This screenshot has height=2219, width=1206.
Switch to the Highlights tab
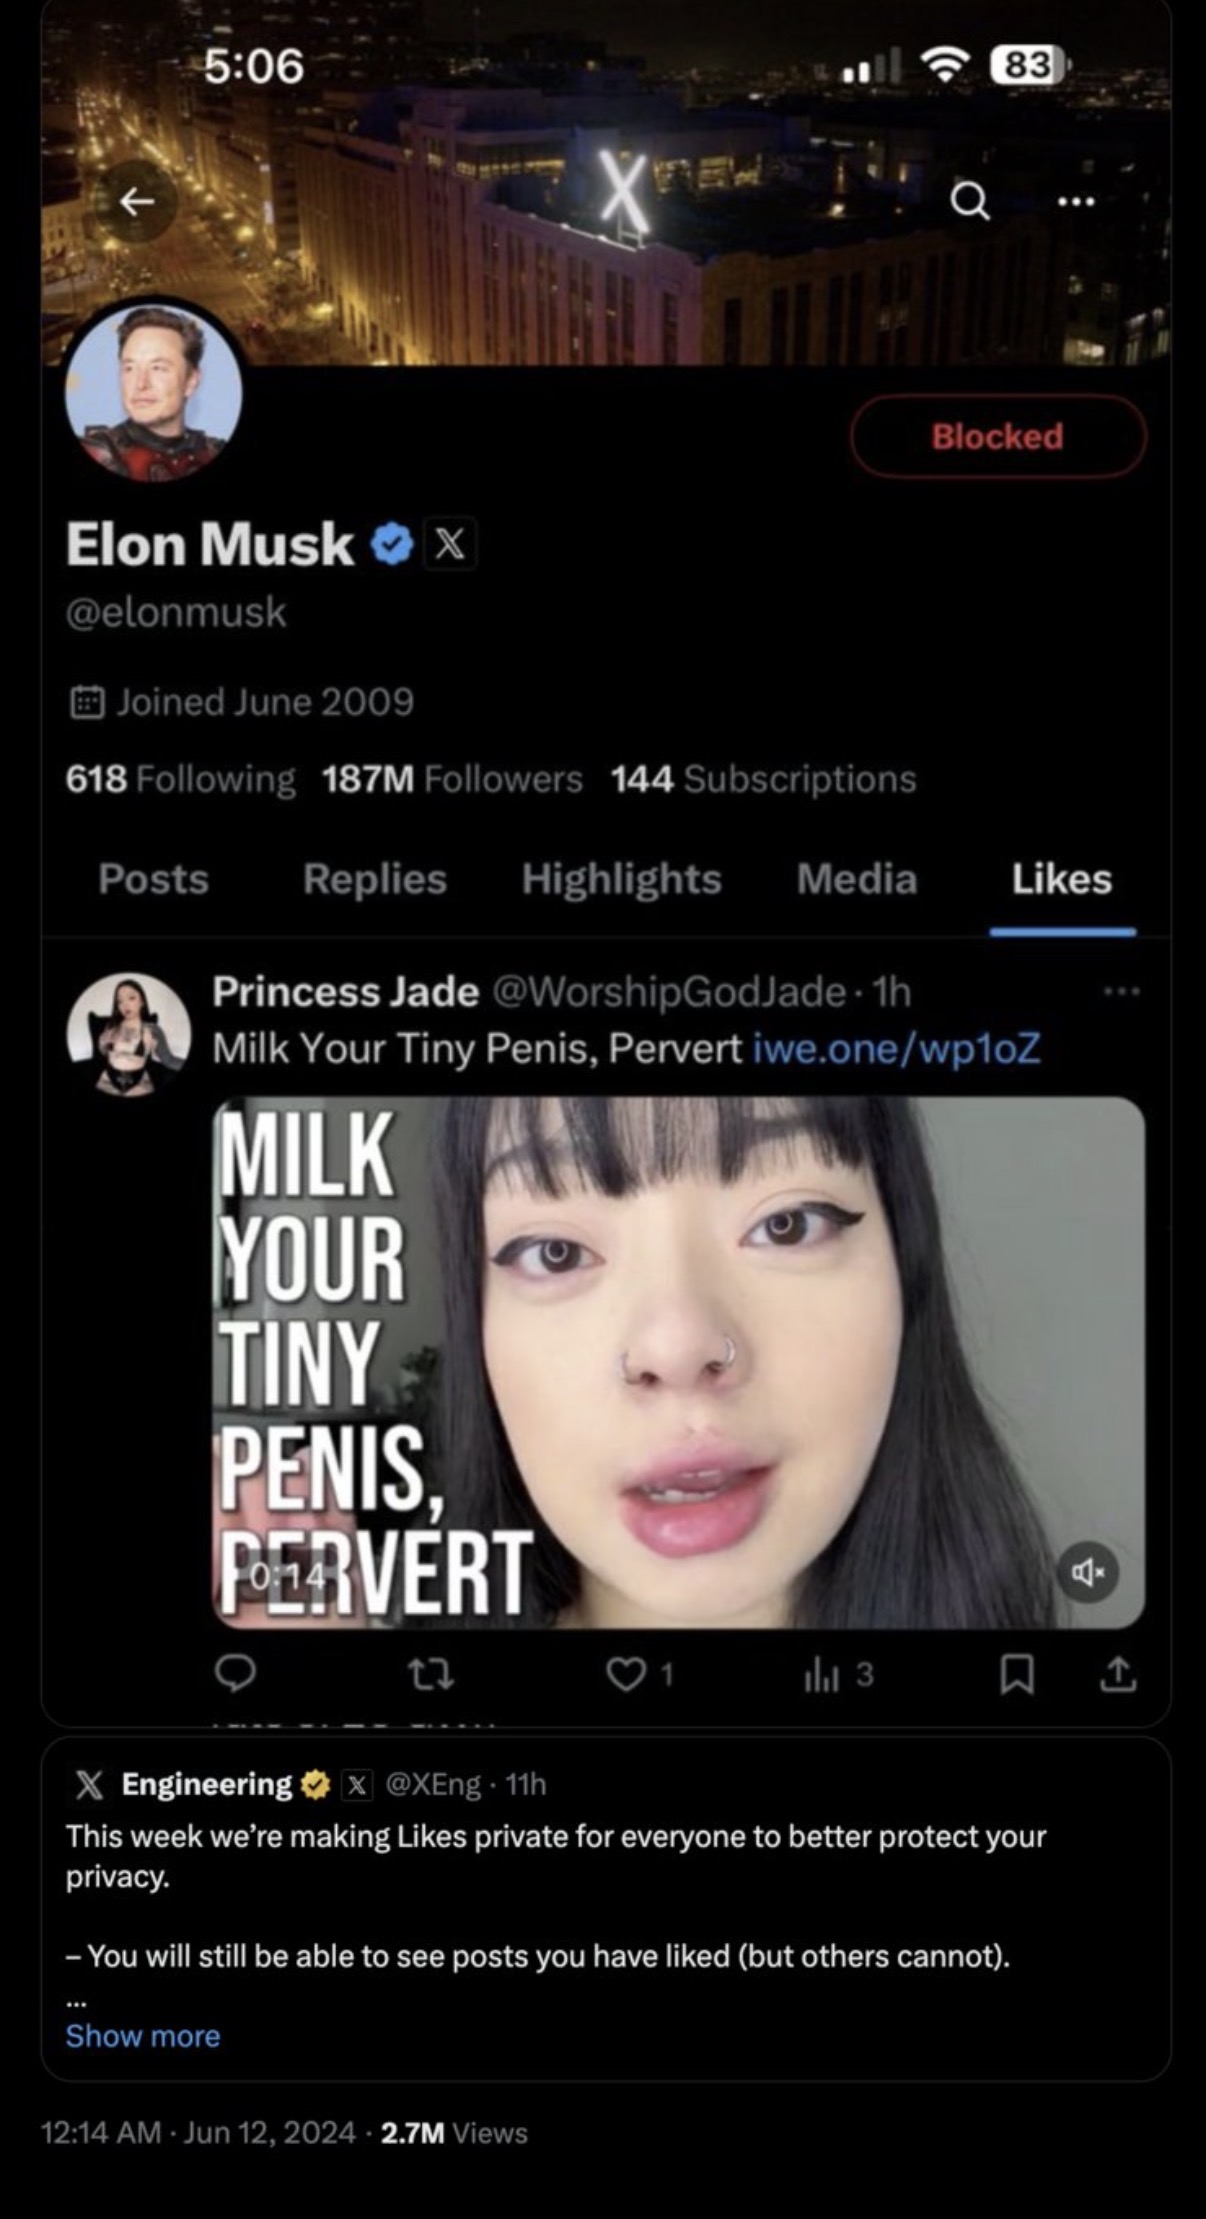pyautogui.click(x=621, y=879)
